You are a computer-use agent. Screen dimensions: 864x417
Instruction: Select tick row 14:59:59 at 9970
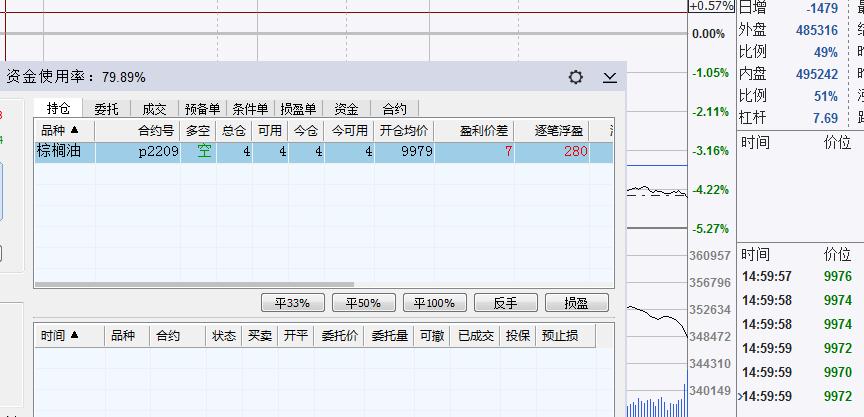797,372
